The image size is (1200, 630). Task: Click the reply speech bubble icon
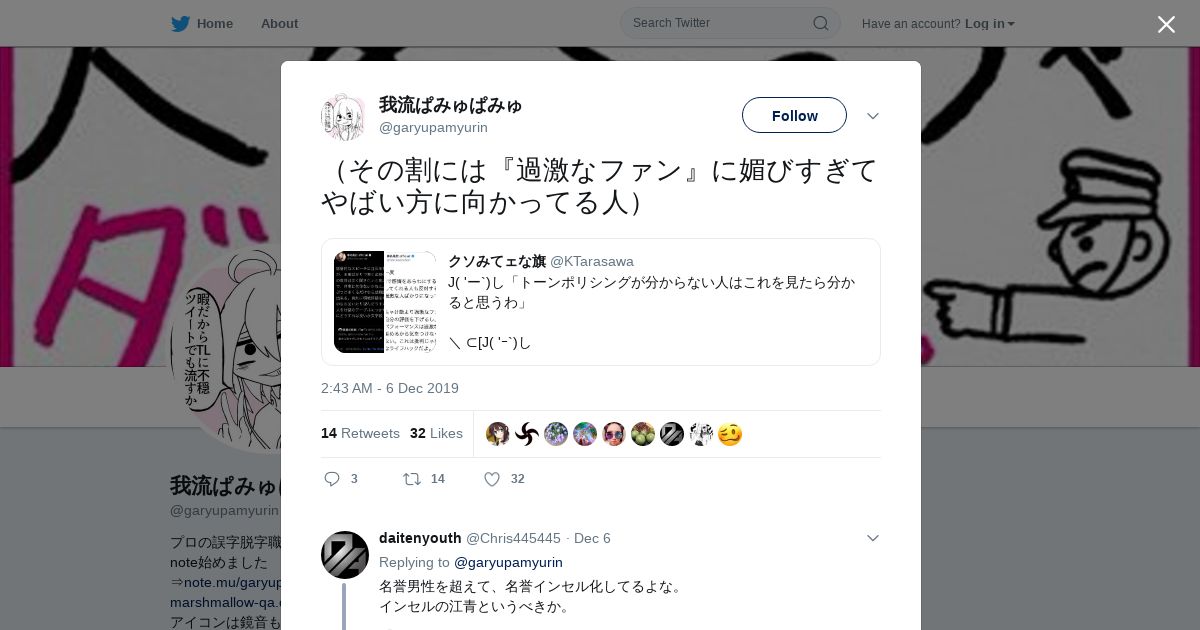coord(332,479)
